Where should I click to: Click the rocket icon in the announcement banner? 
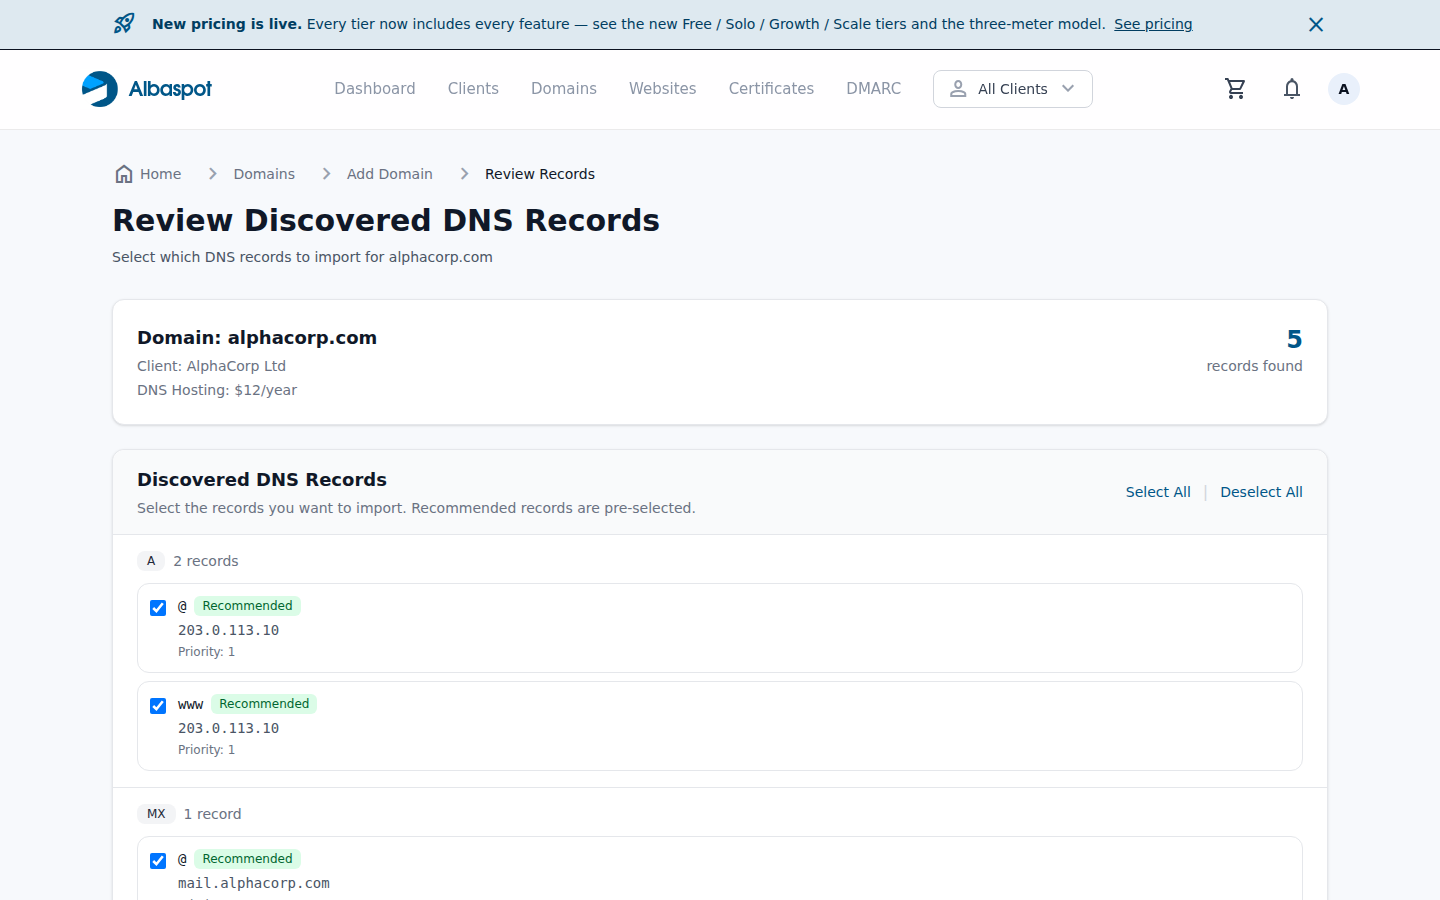point(124,24)
